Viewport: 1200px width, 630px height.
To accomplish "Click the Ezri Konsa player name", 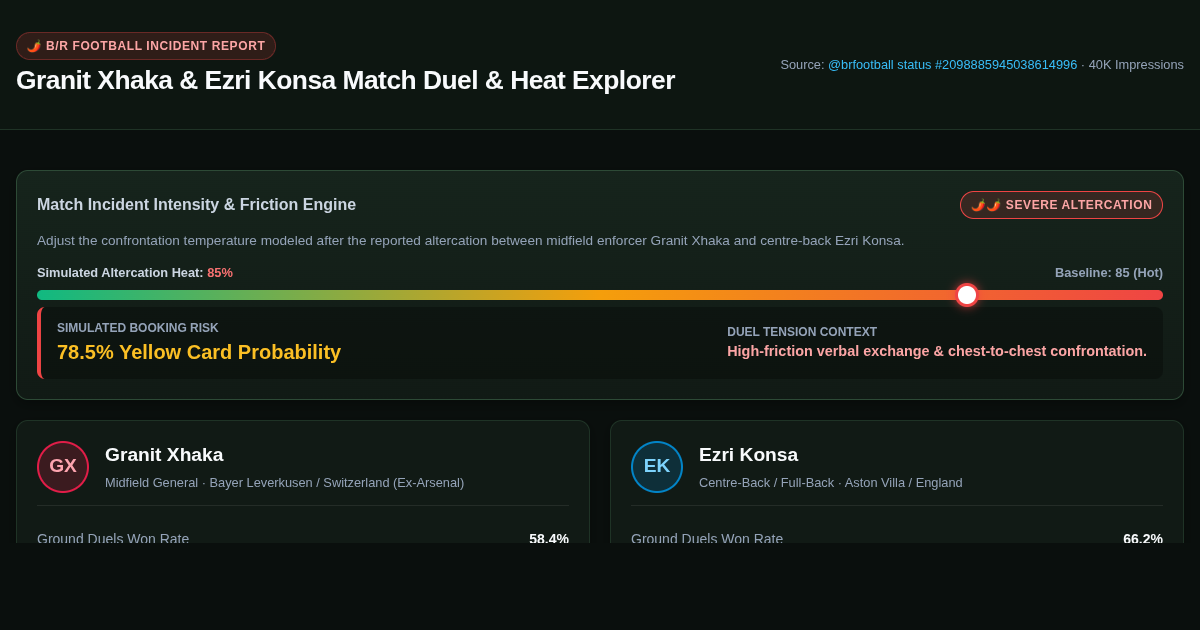I will [x=748, y=455].
